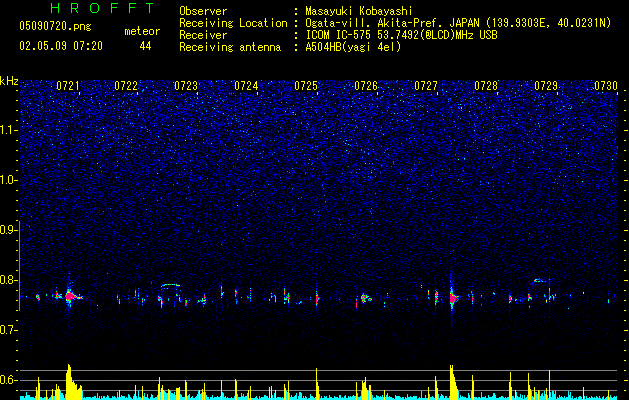Click the tall yellow signal peak after 0727
The height and width of the screenshot is (400, 629).
(453, 381)
